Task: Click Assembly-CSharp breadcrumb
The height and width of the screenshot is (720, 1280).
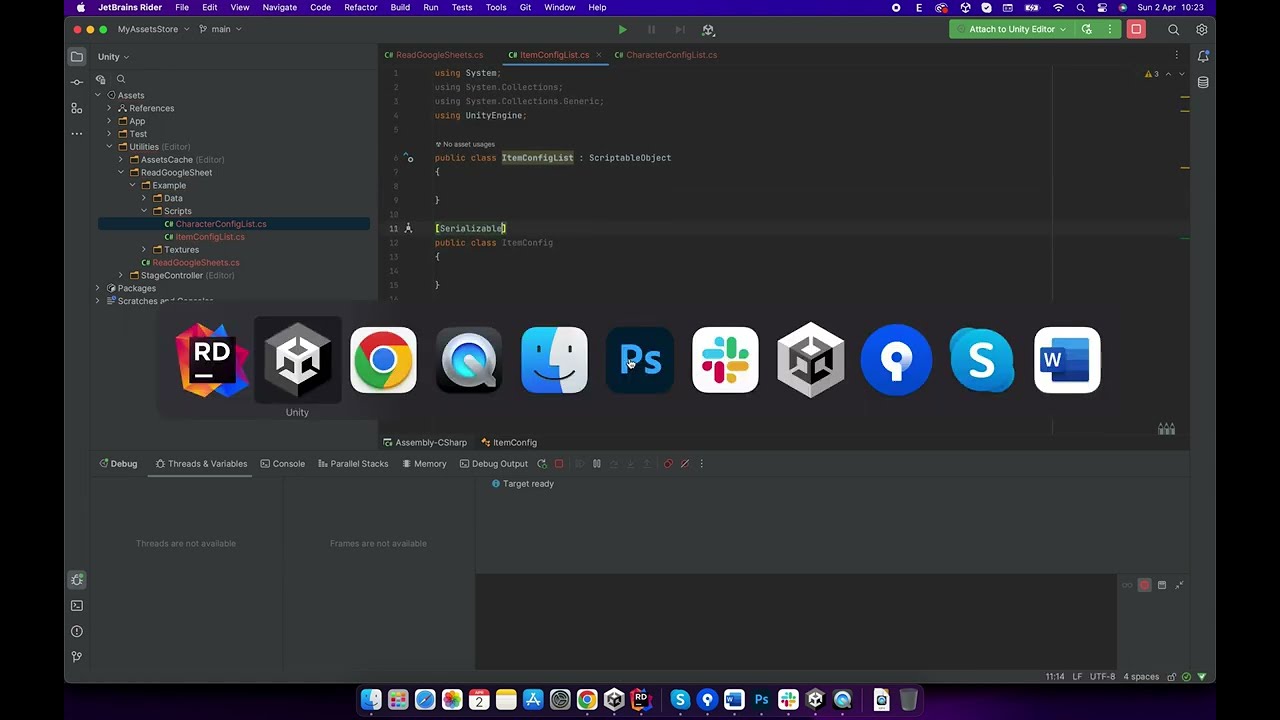Action: 425,442
